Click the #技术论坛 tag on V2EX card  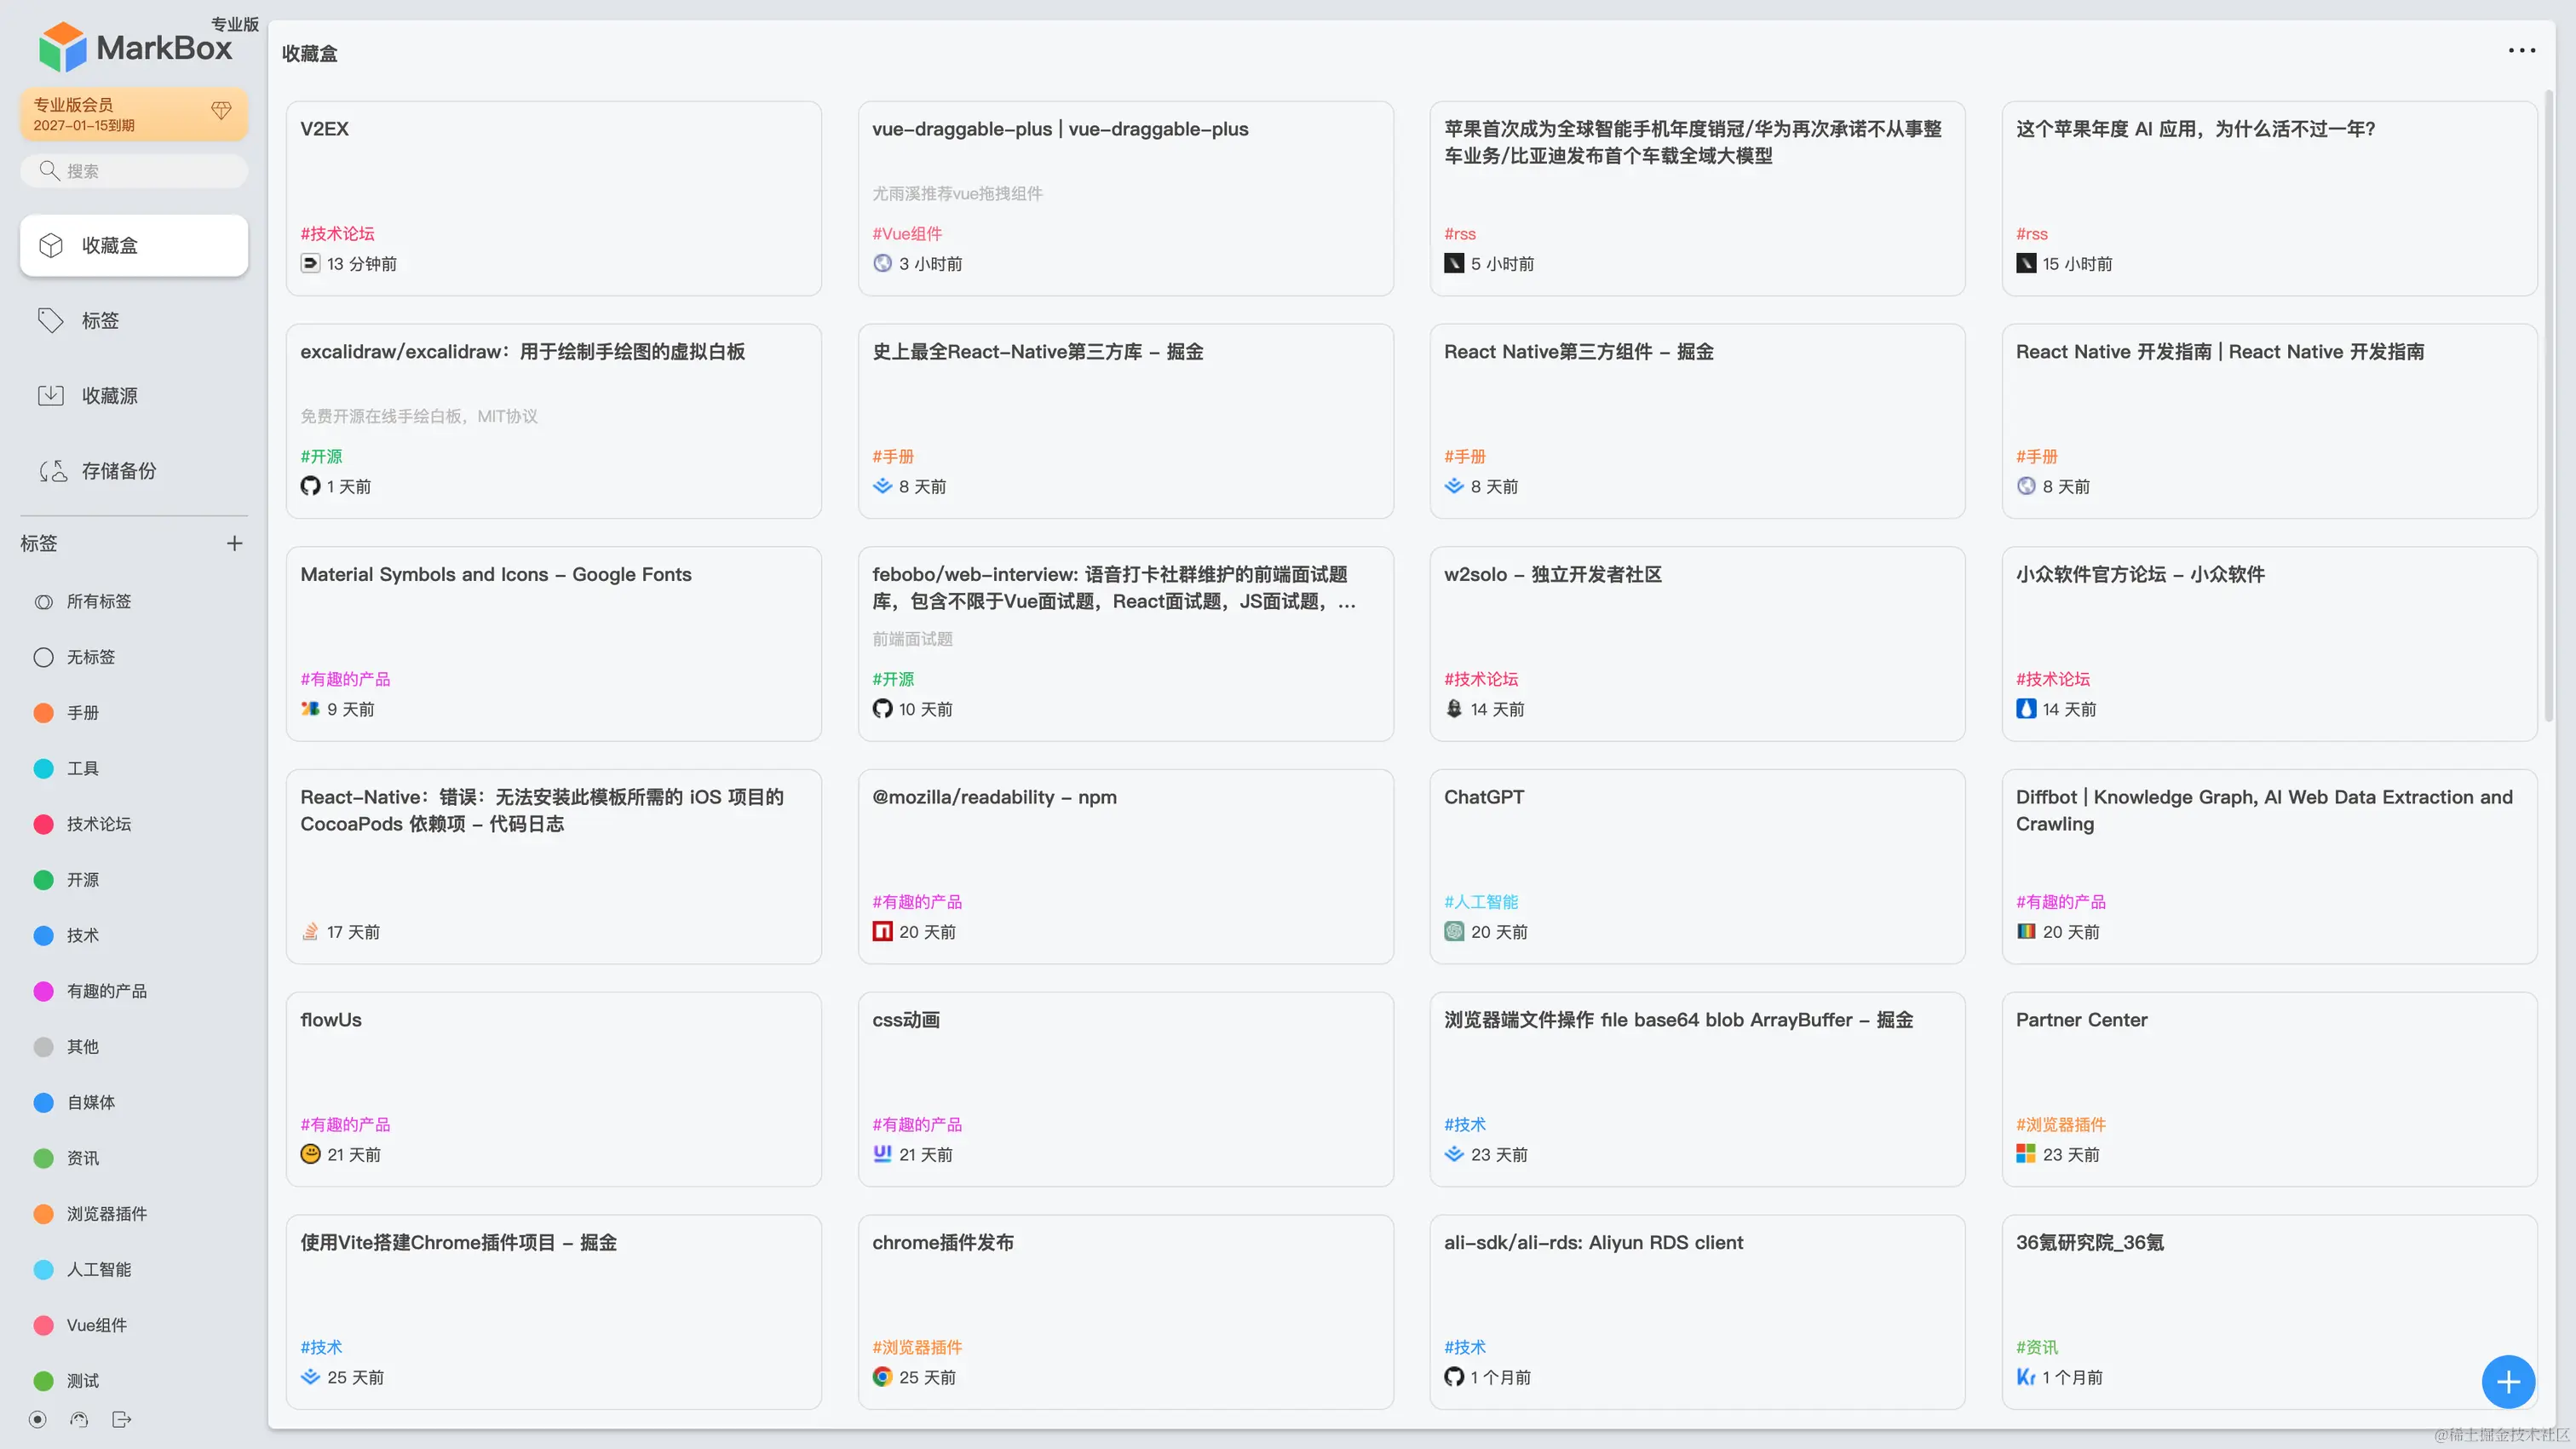(x=337, y=233)
